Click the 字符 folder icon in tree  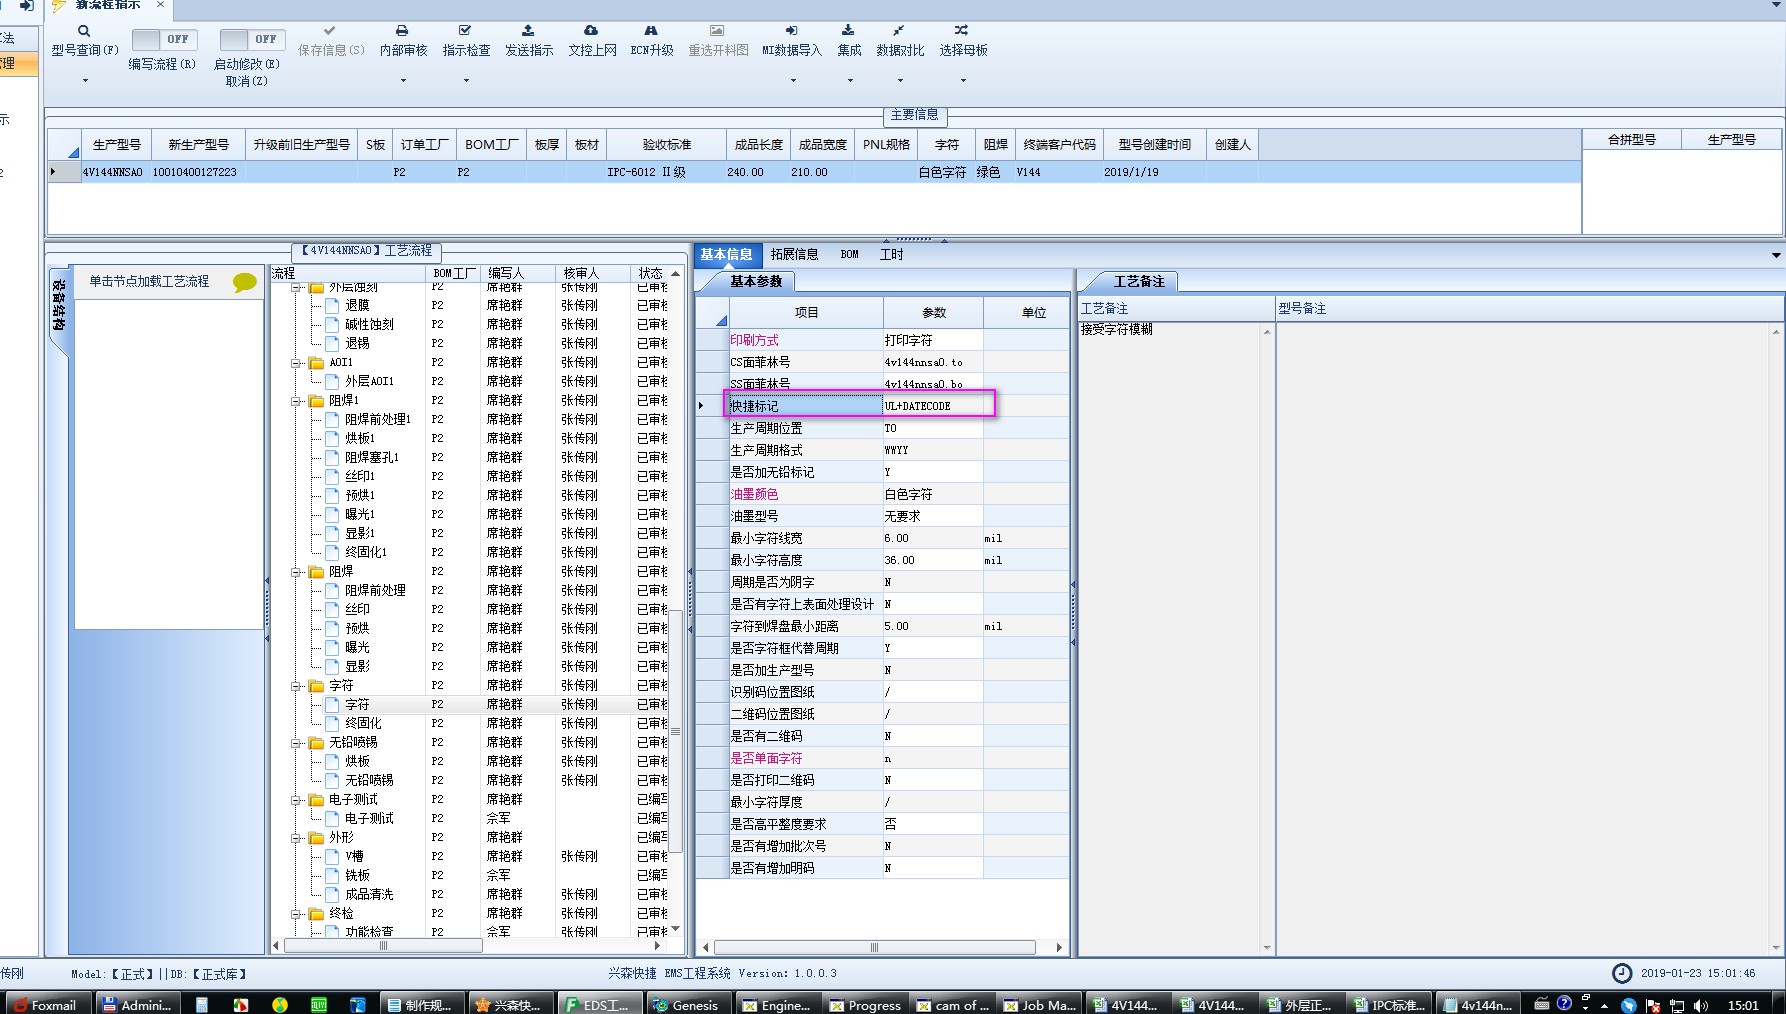click(x=317, y=686)
